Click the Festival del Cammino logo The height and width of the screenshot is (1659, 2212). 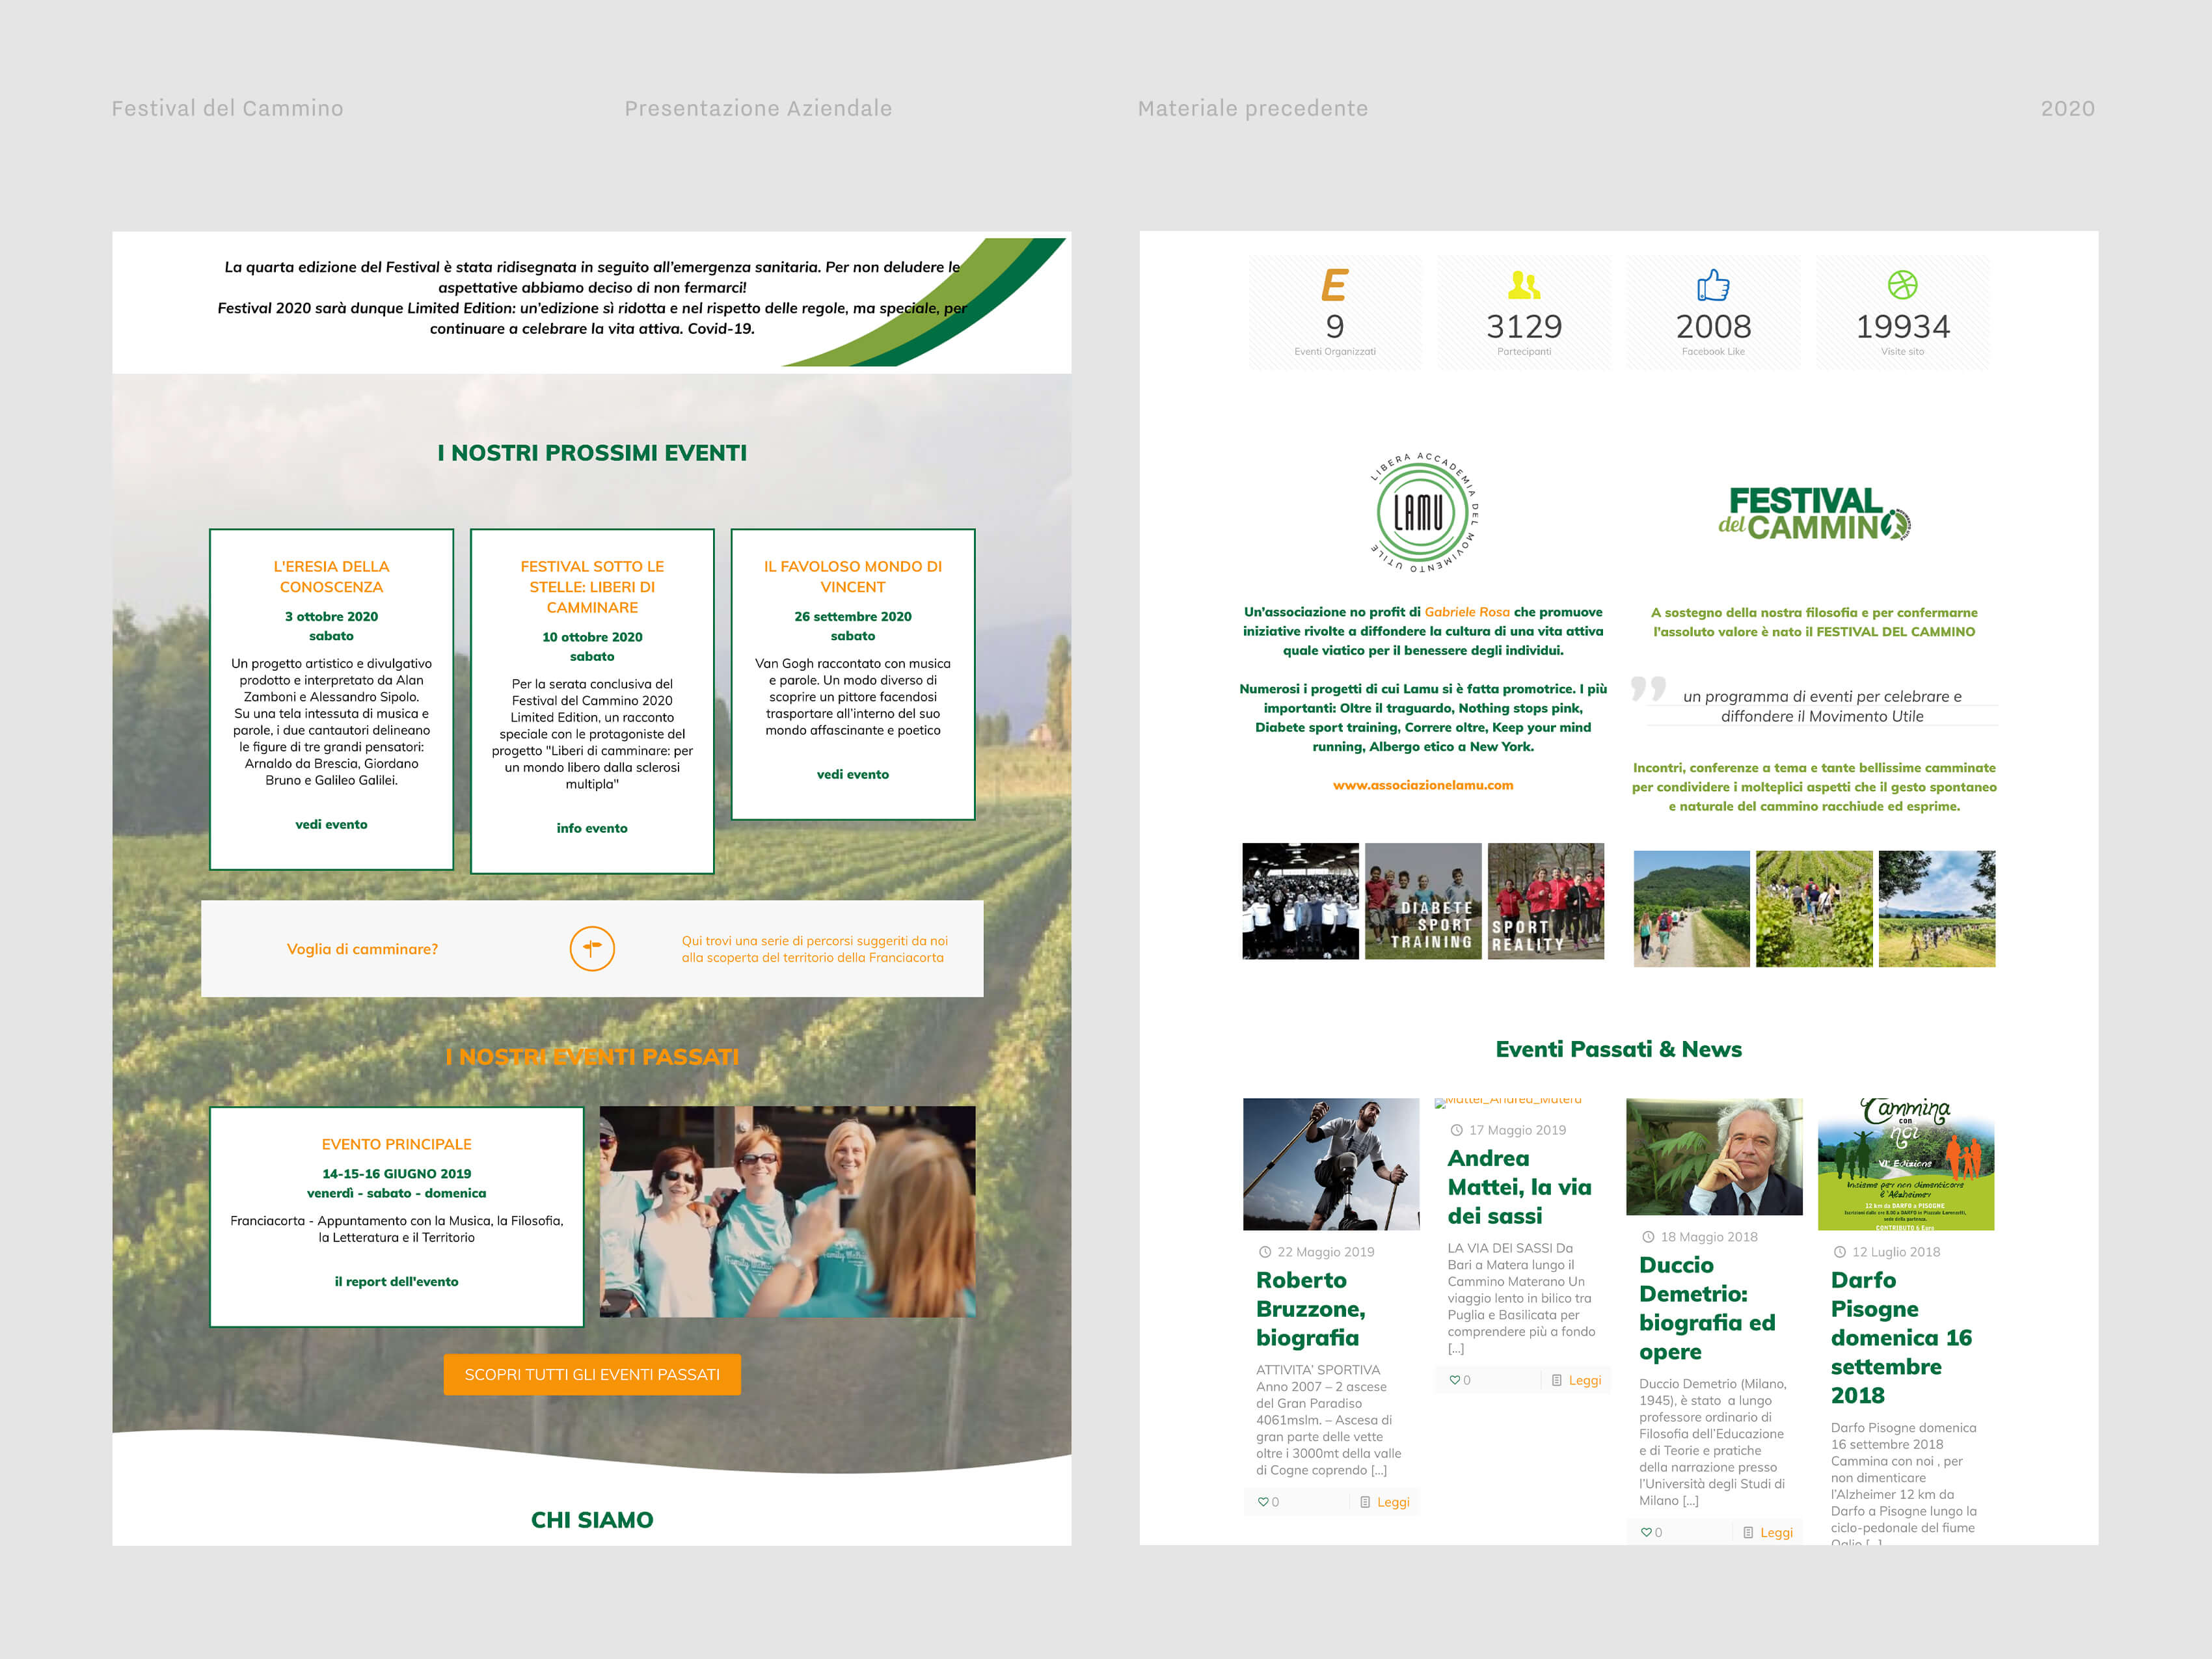[1814, 514]
